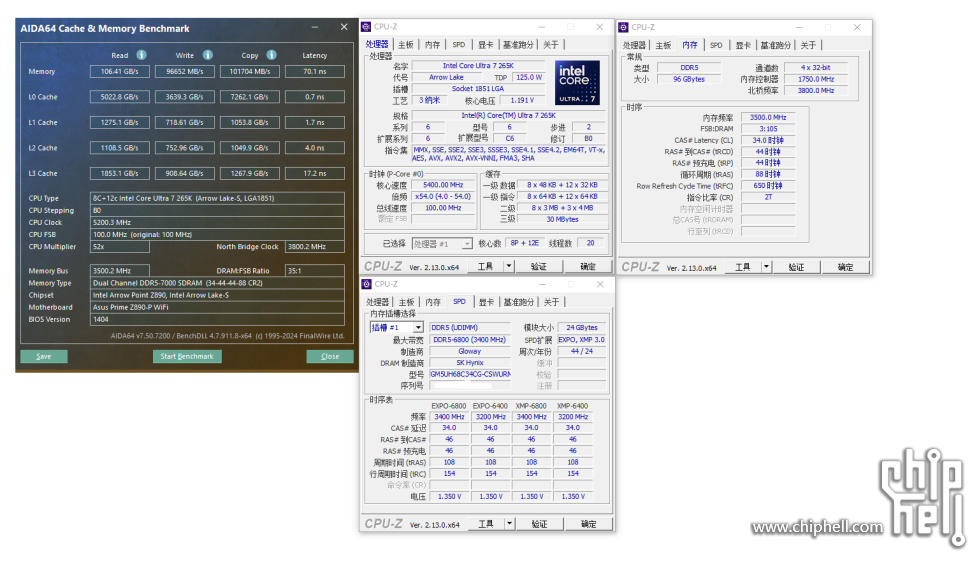Click 验证 in the memory CPU-Z window
979x562 pixels.
[x=796, y=267]
